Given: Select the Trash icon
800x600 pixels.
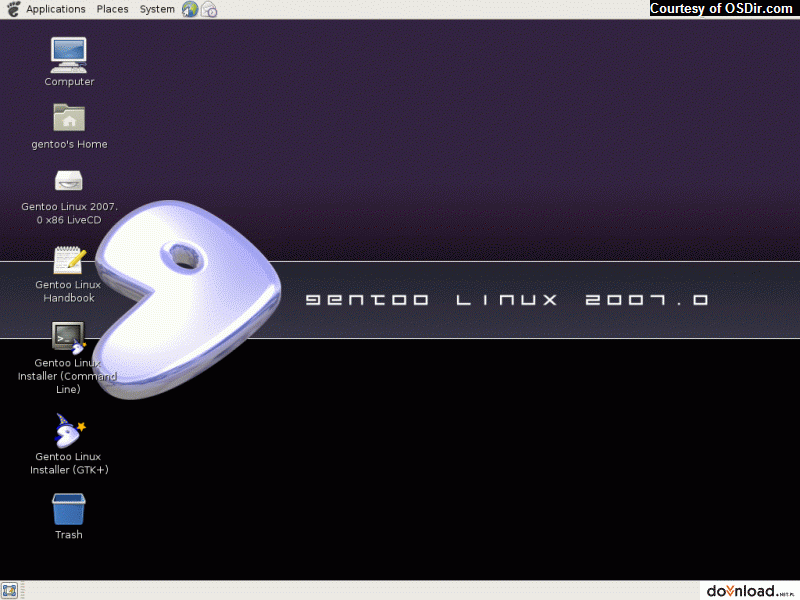Looking at the screenshot, I should pyautogui.click(x=68, y=509).
